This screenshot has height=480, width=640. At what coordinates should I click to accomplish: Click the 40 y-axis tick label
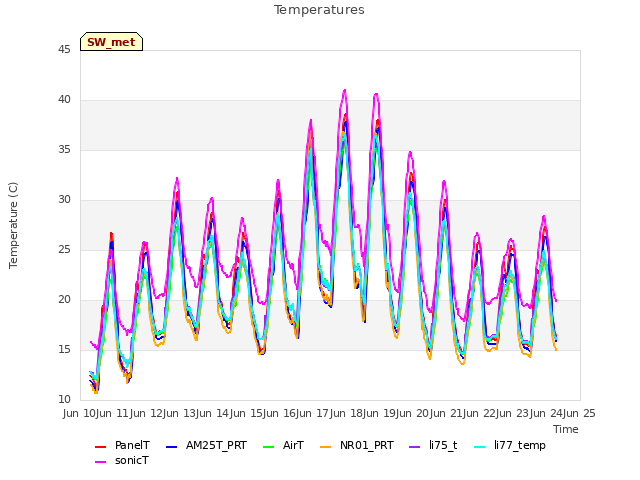(64, 100)
